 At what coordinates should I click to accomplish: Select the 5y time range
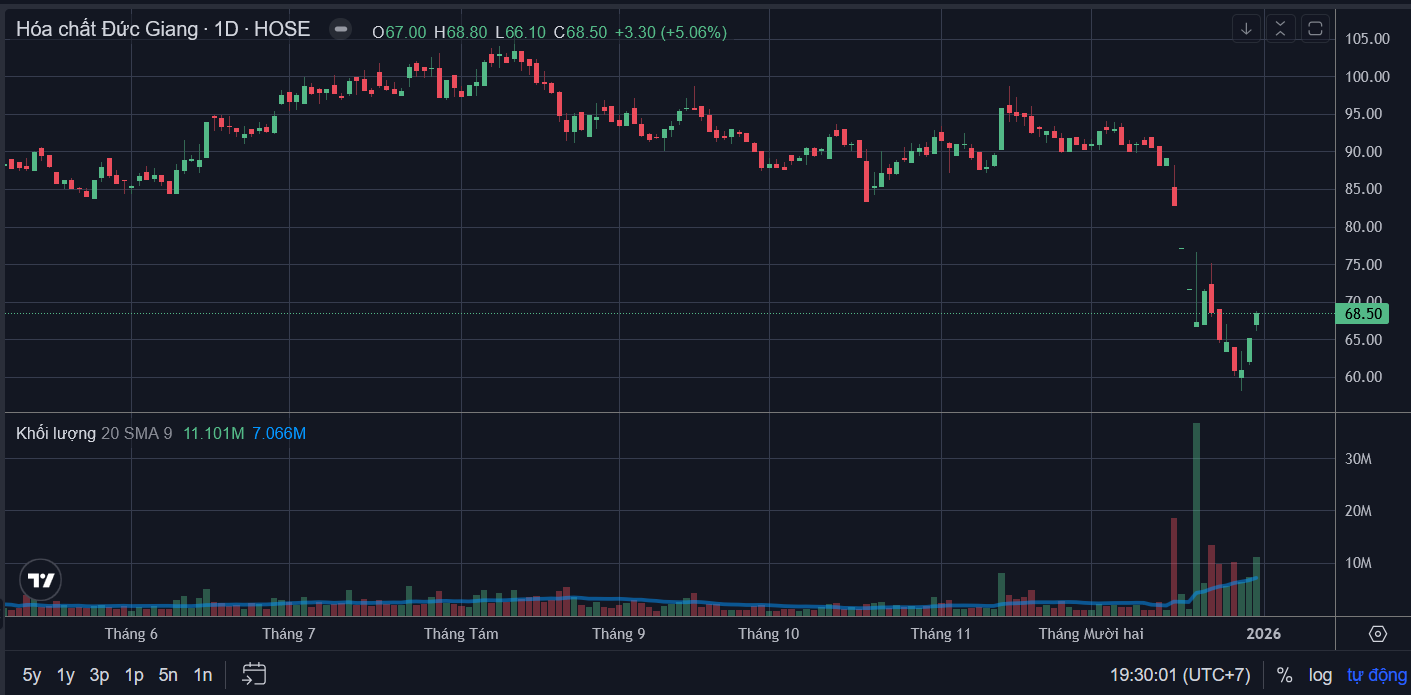click(32, 675)
